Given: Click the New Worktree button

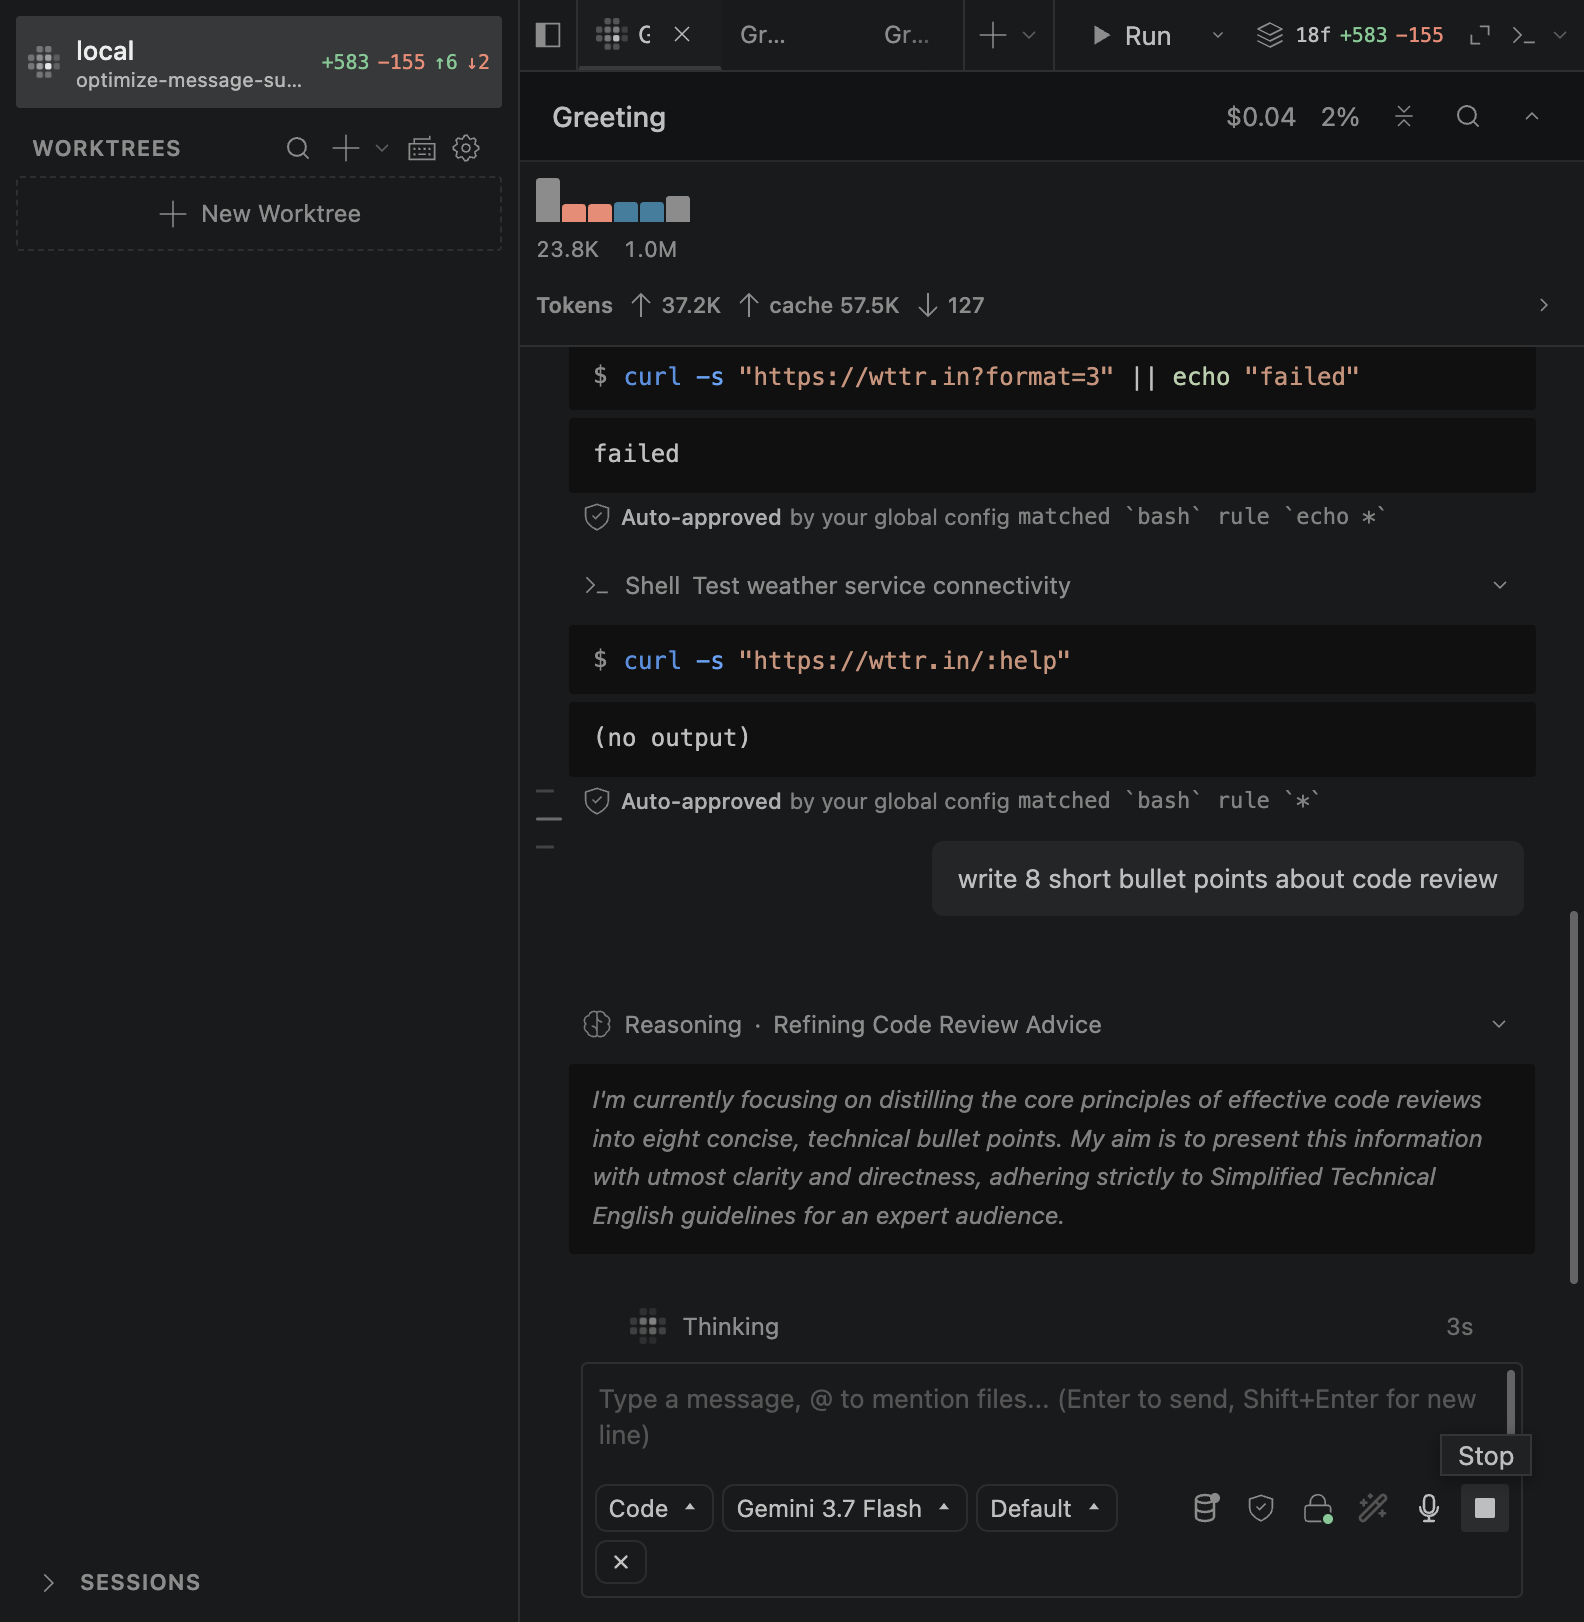Looking at the screenshot, I should (x=259, y=214).
